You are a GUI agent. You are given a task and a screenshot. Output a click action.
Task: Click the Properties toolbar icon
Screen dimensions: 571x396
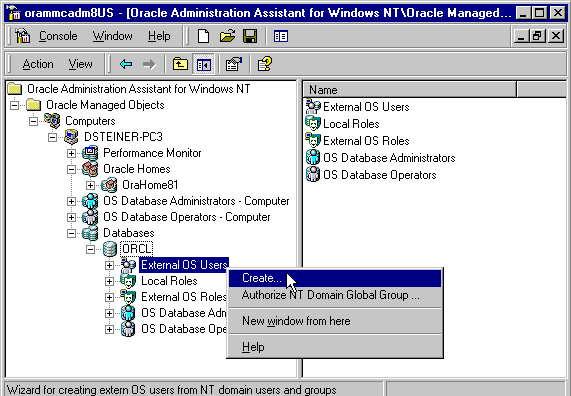point(234,64)
